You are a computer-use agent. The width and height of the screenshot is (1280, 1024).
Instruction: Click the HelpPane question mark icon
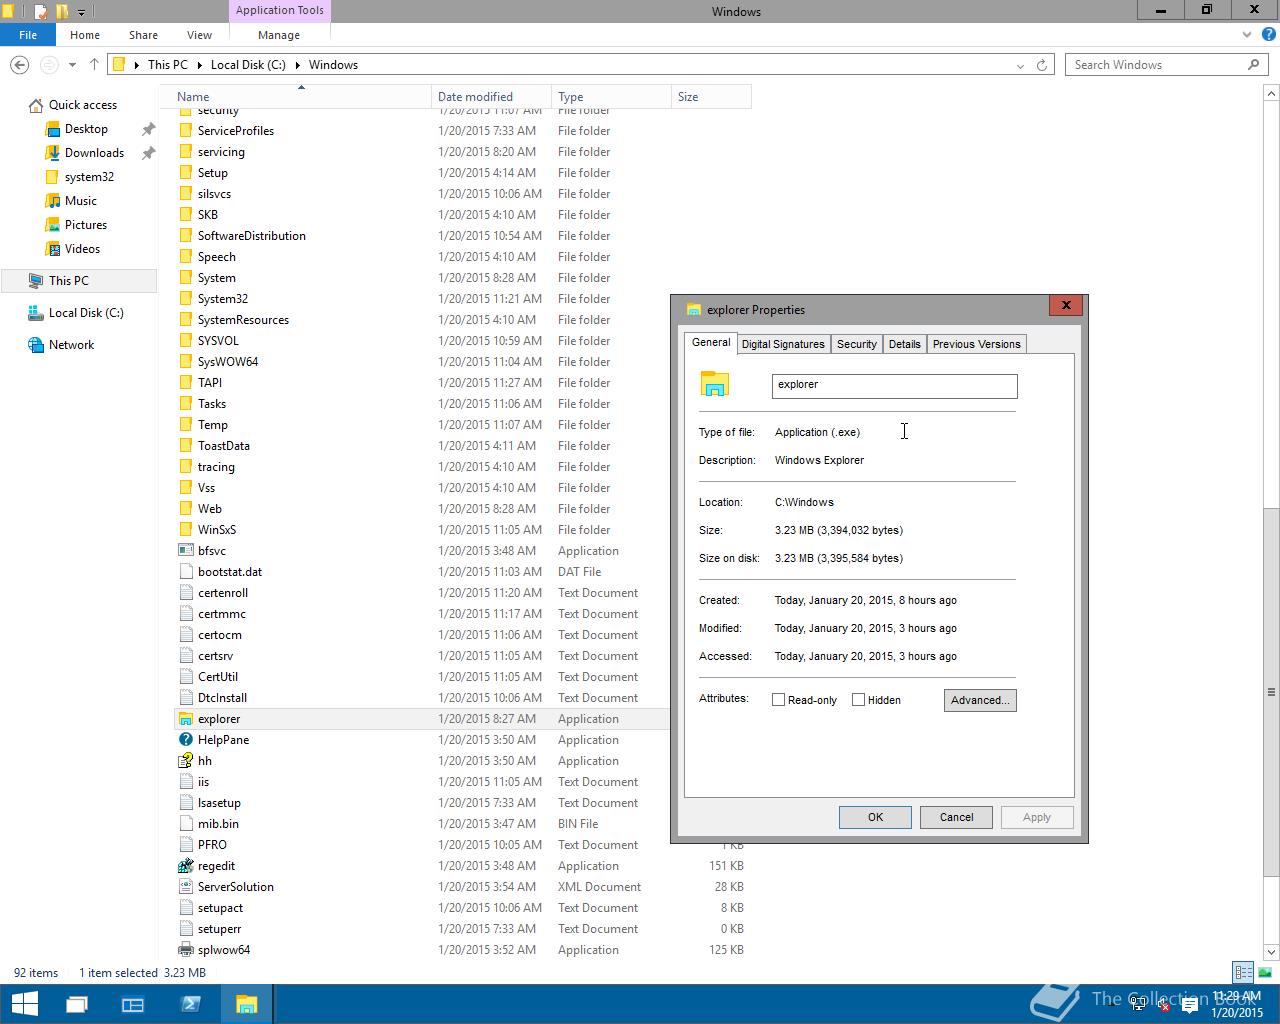pyautogui.click(x=186, y=740)
